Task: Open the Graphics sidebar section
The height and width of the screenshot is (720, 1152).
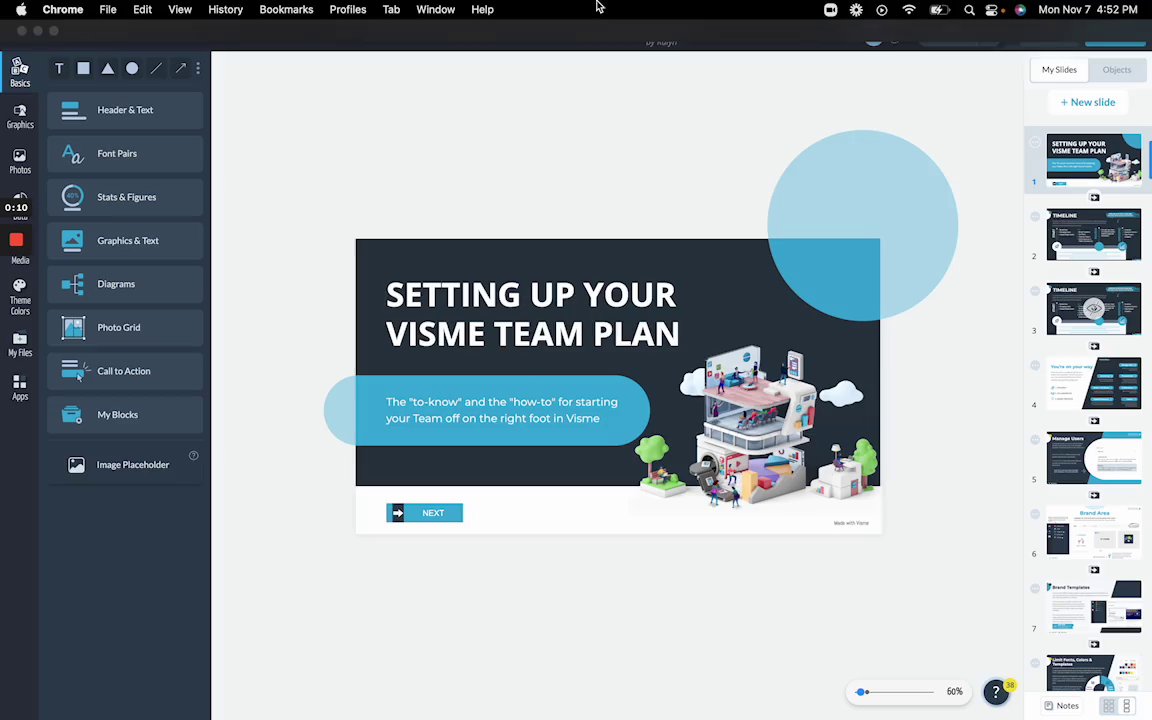Action: point(20,117)
